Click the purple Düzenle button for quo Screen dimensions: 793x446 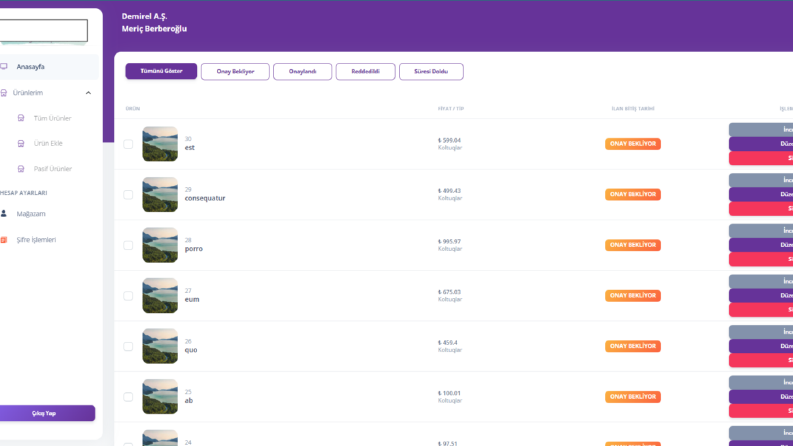pos(761,346)
